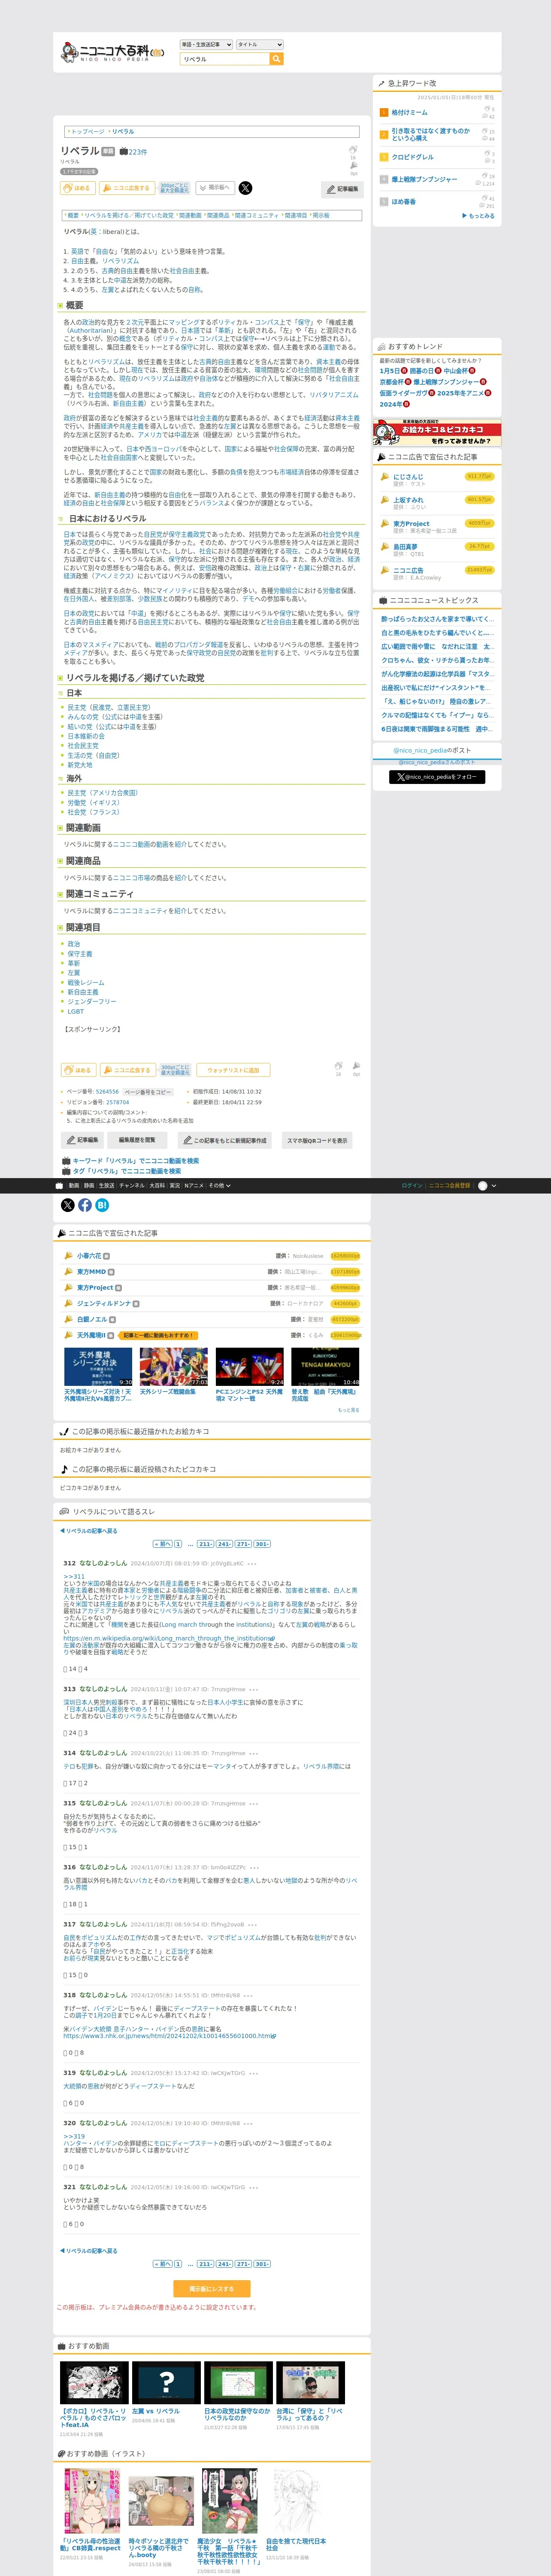Open 大百科 in the black navigation bar
The image size is (551, 2576).
tap(157, 1186)
